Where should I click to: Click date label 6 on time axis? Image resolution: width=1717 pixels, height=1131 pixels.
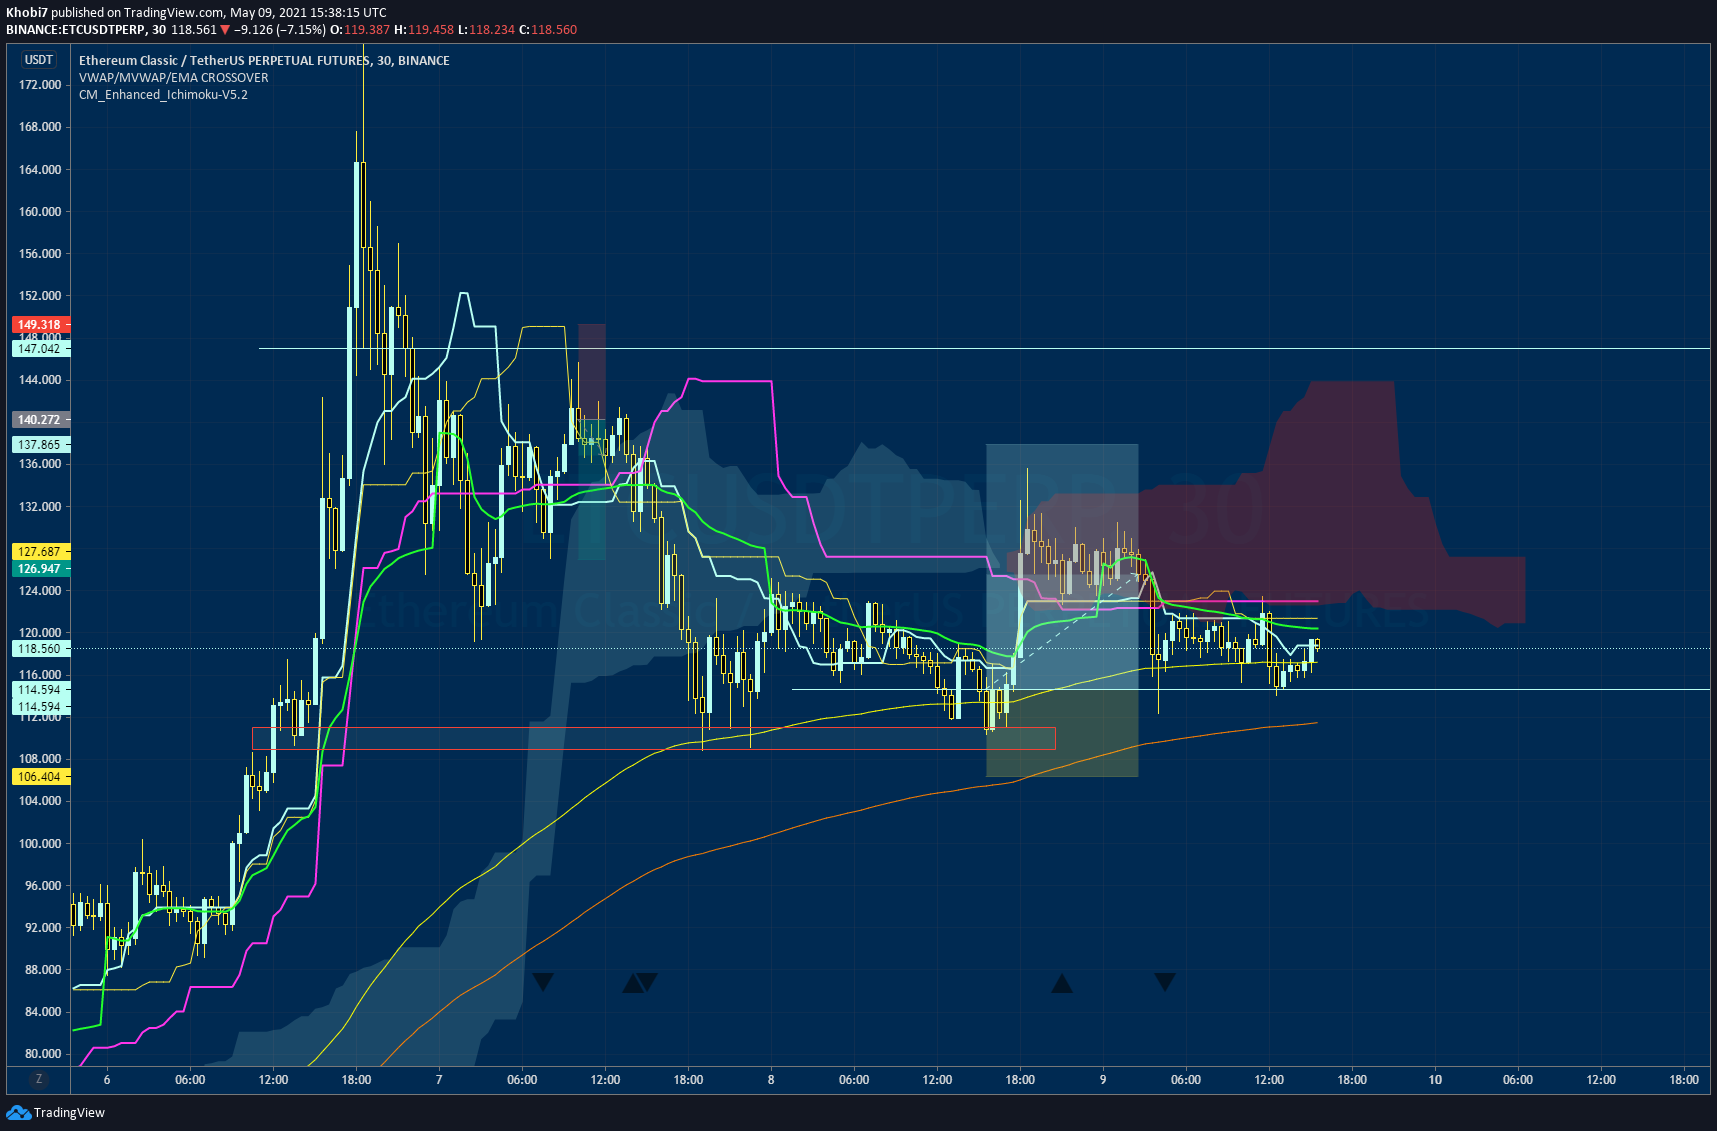tap(107, 1079)
